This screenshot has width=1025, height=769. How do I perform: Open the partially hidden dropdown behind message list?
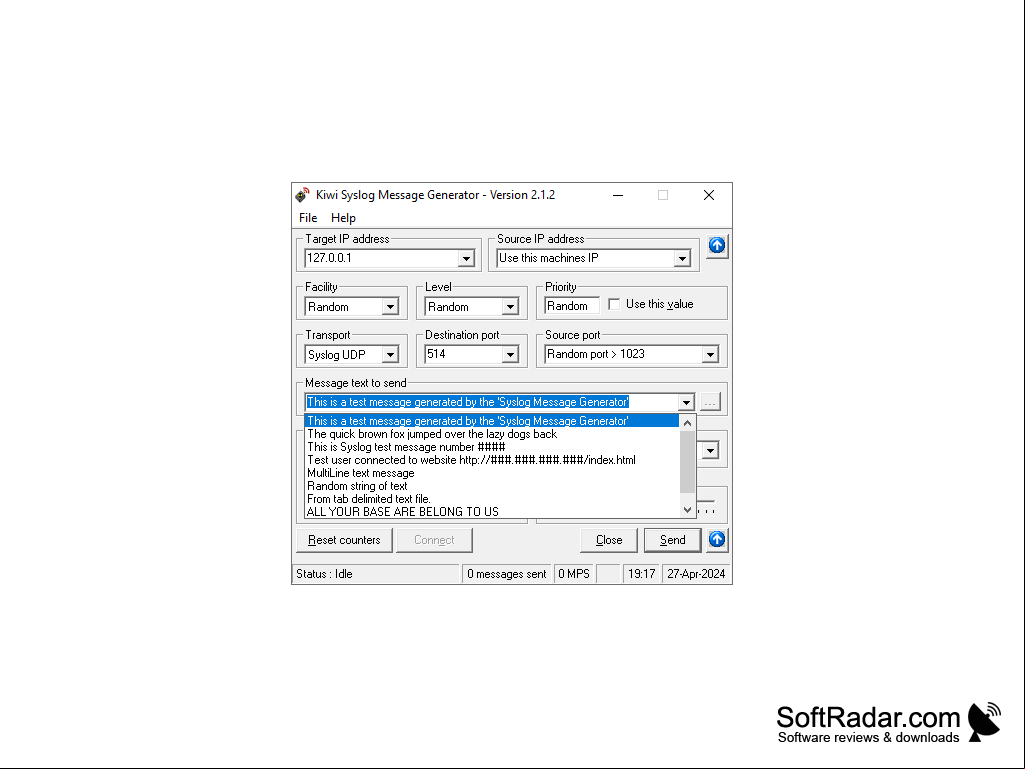click(x=710, y=451)
